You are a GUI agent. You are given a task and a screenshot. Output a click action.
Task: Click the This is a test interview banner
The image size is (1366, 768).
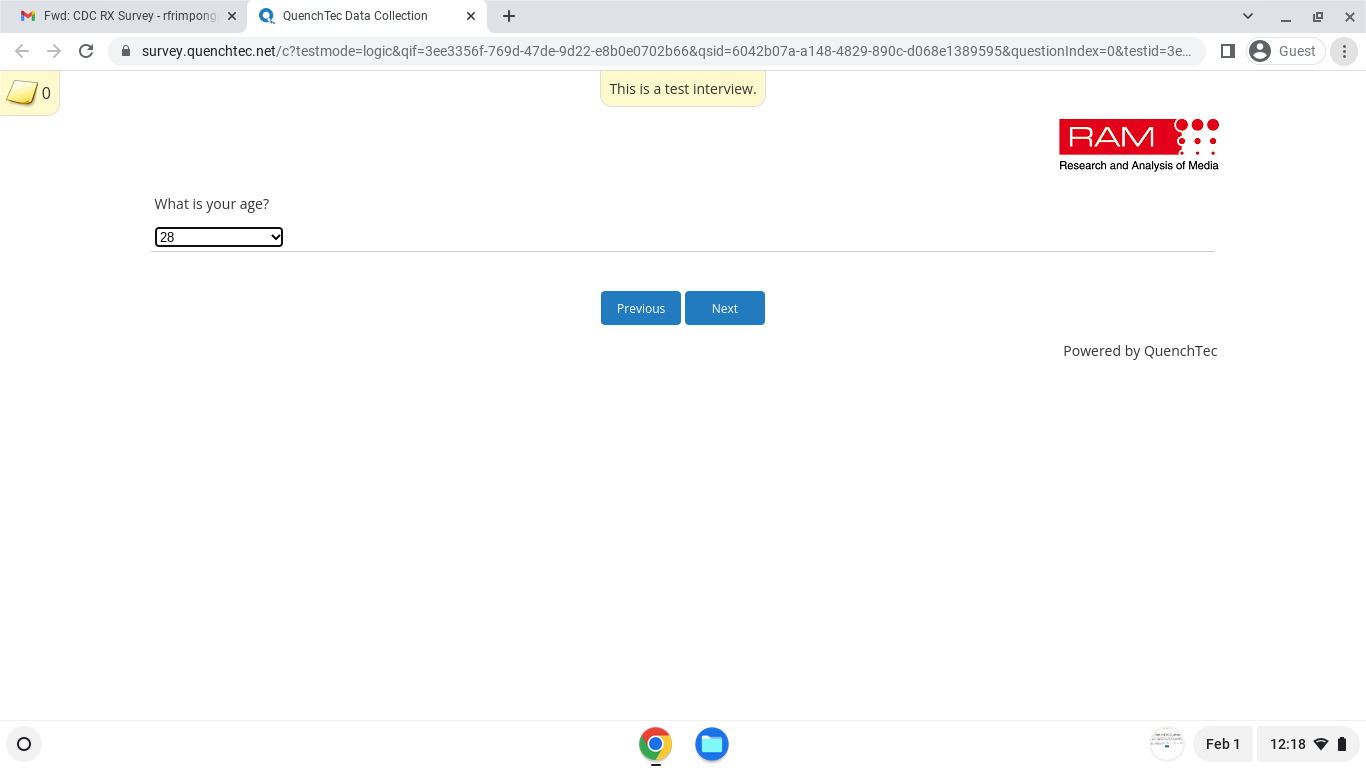click(x=683, y=89)
